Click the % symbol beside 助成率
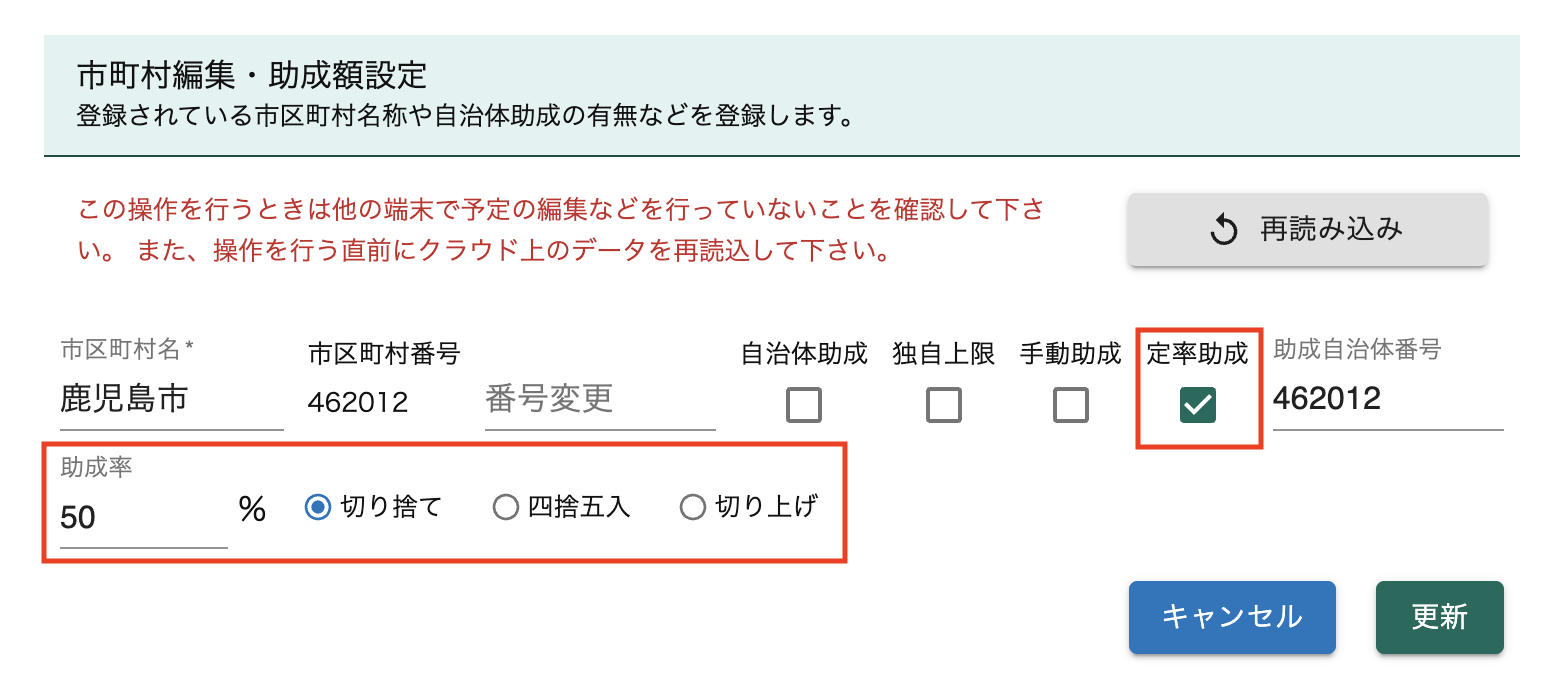Image resolution: width=1554 pixels, height=688 pixels. click(252, 510)
